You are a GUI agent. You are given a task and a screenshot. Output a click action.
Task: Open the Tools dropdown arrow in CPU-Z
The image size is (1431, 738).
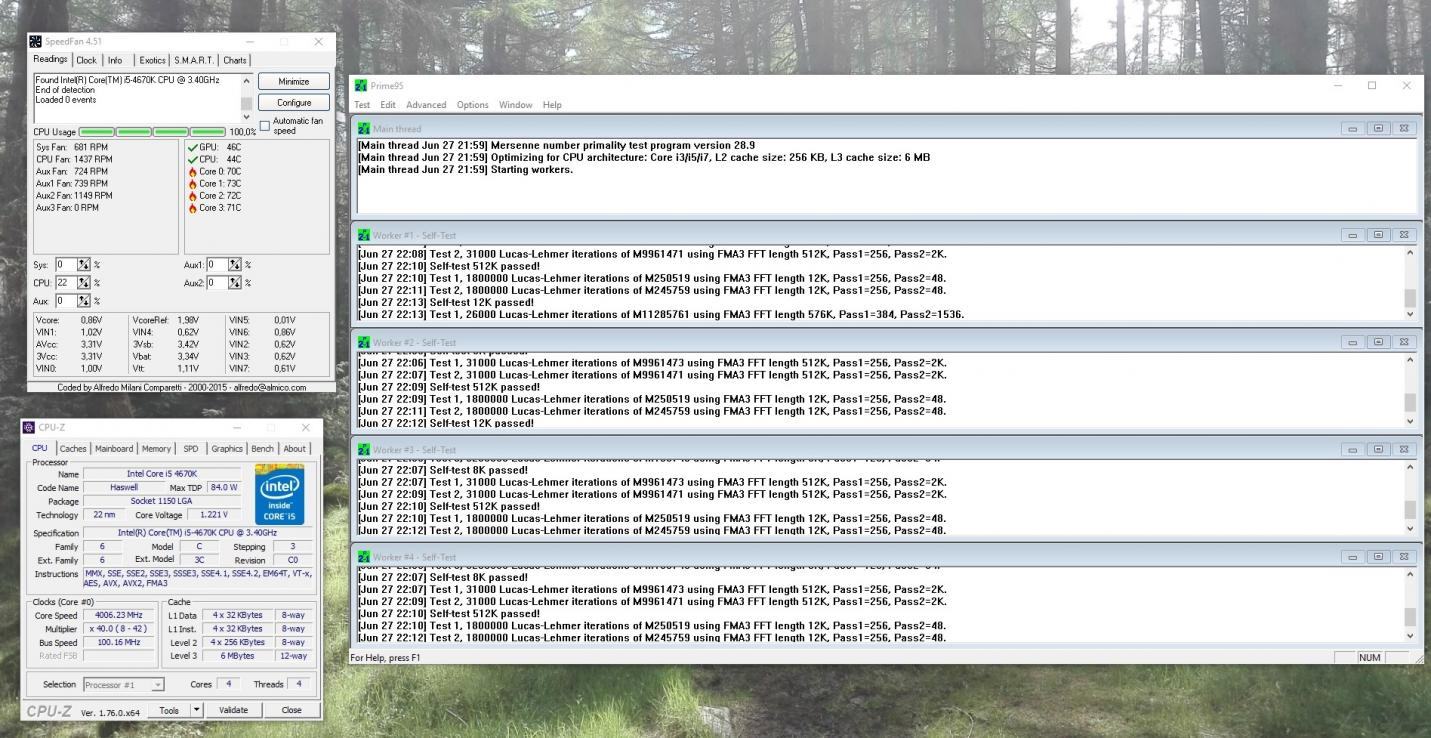coord(196,710)
